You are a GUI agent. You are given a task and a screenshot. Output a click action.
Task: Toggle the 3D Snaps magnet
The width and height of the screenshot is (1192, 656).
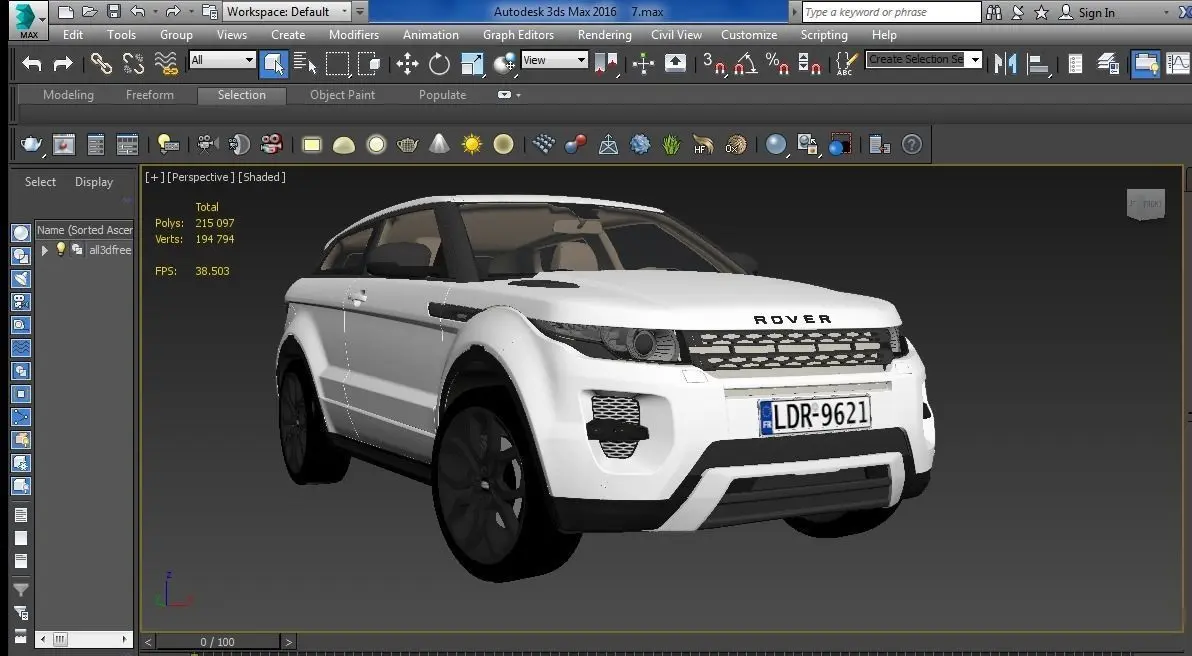[713, 64]
